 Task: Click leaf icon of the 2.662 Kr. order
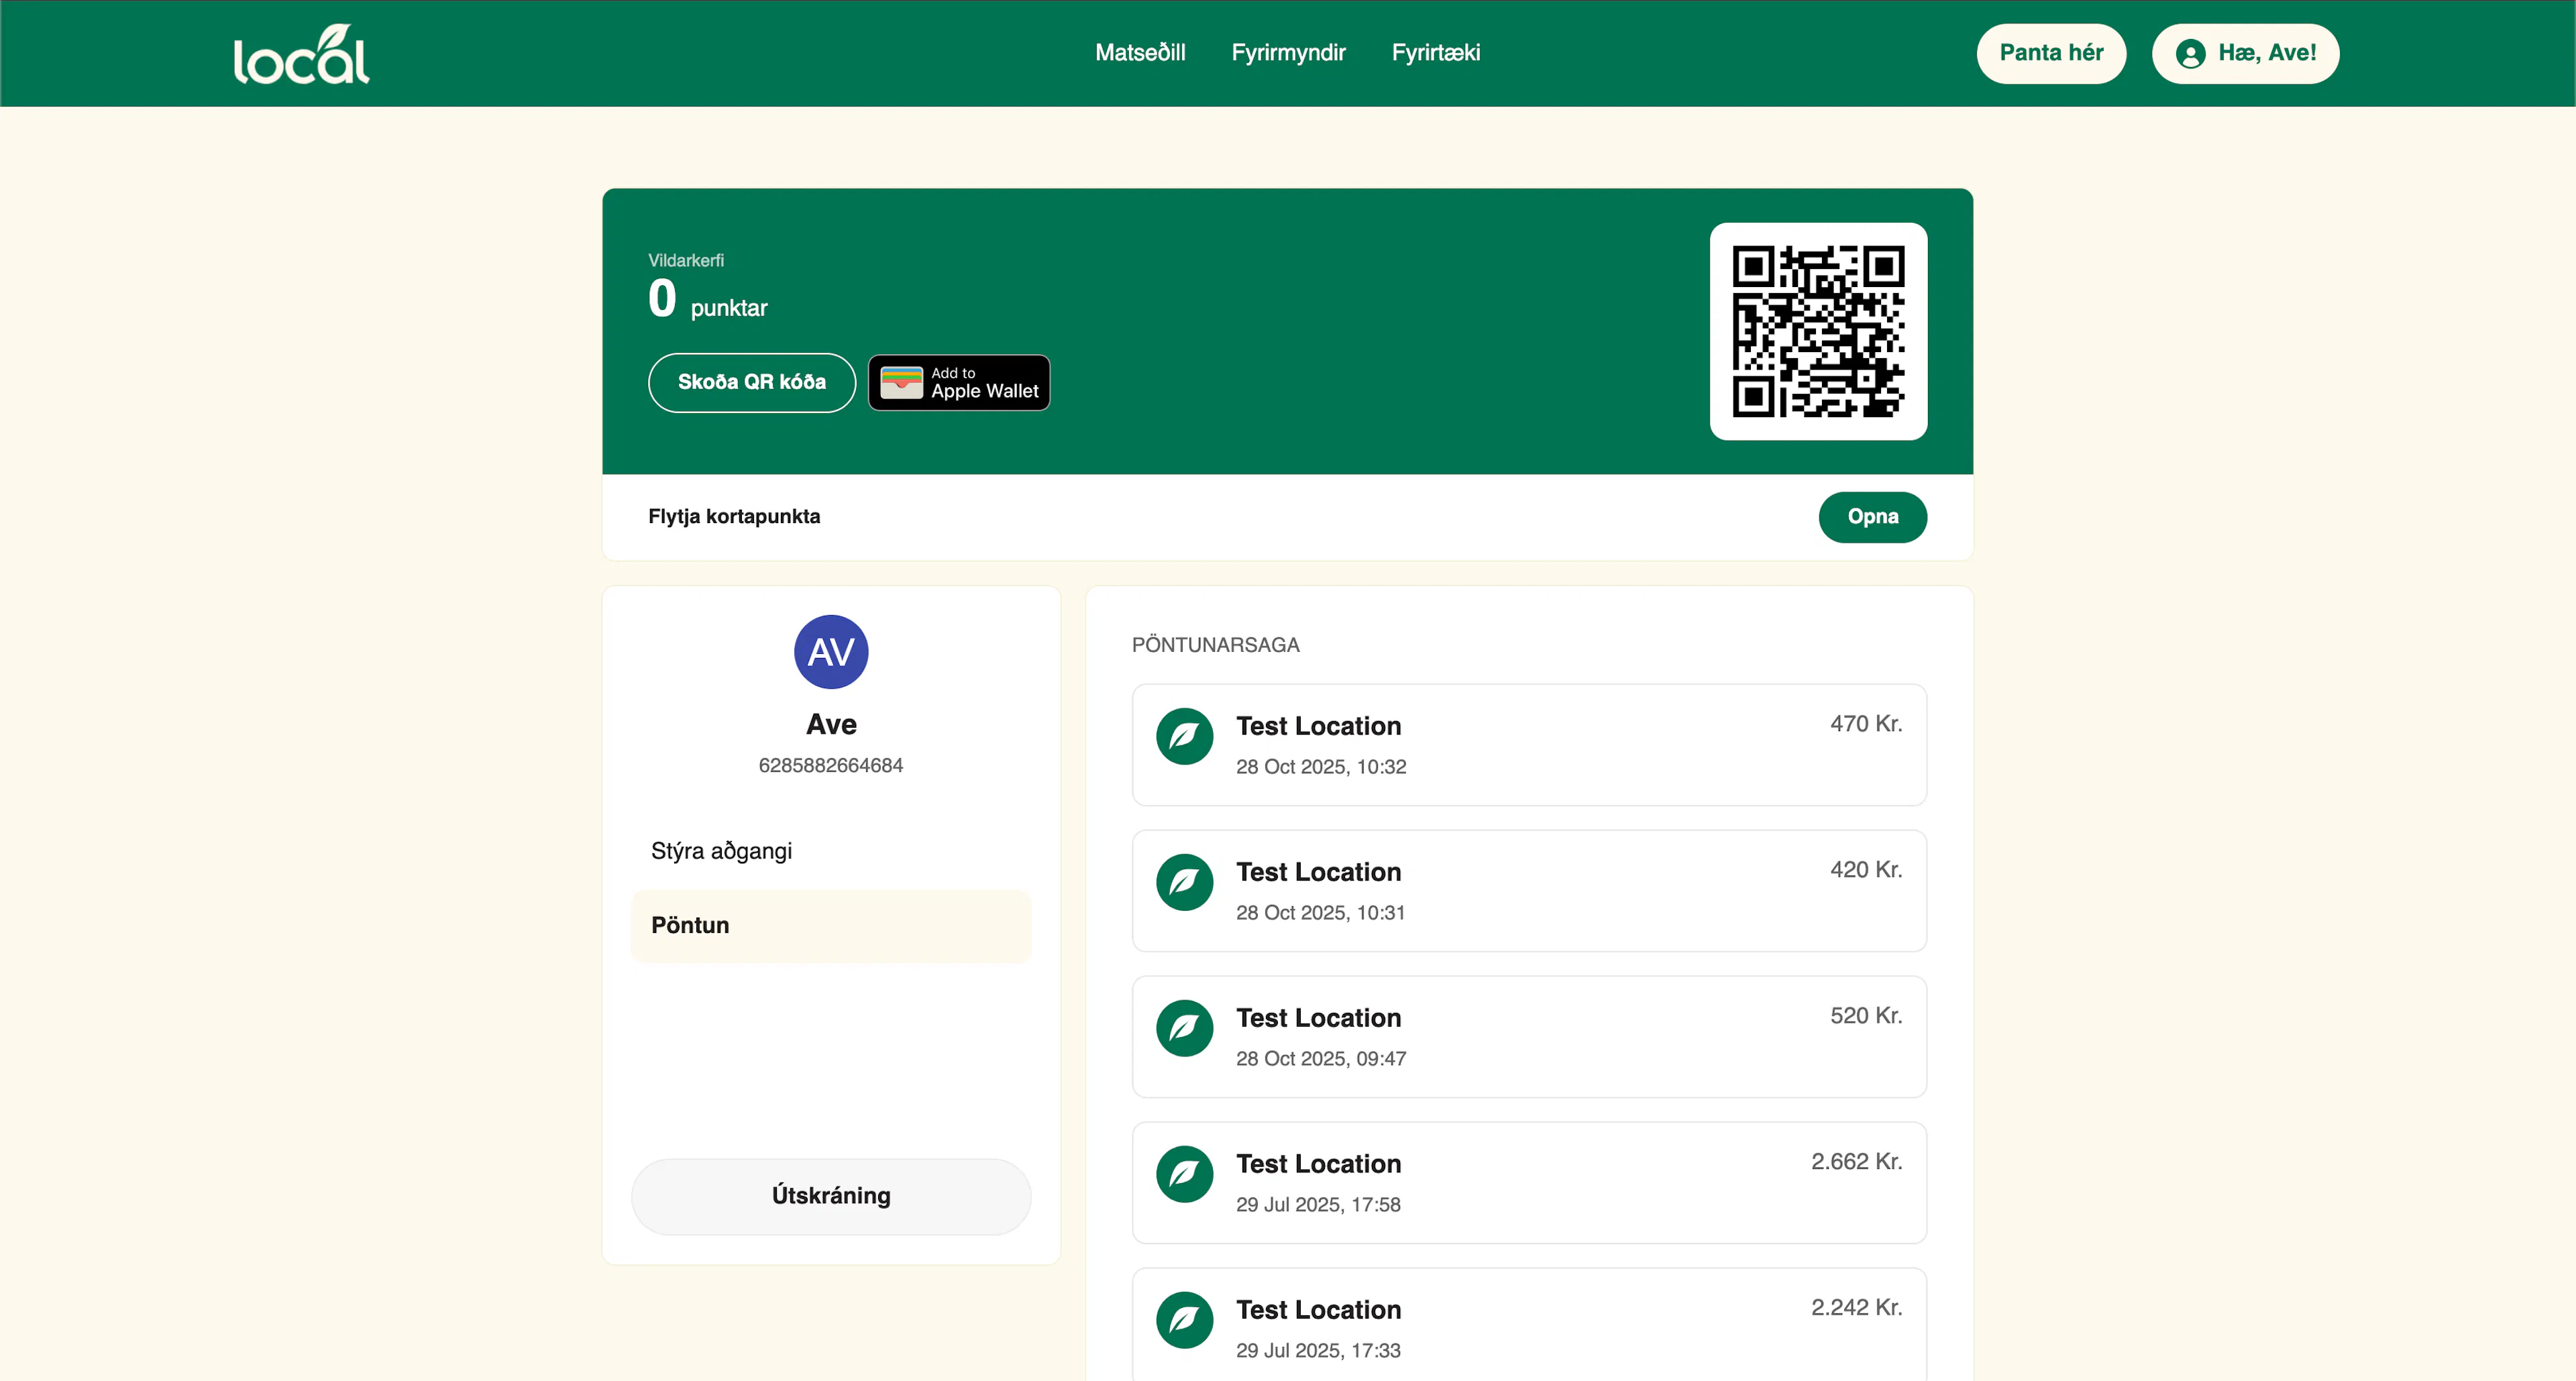[1184, 1175]
